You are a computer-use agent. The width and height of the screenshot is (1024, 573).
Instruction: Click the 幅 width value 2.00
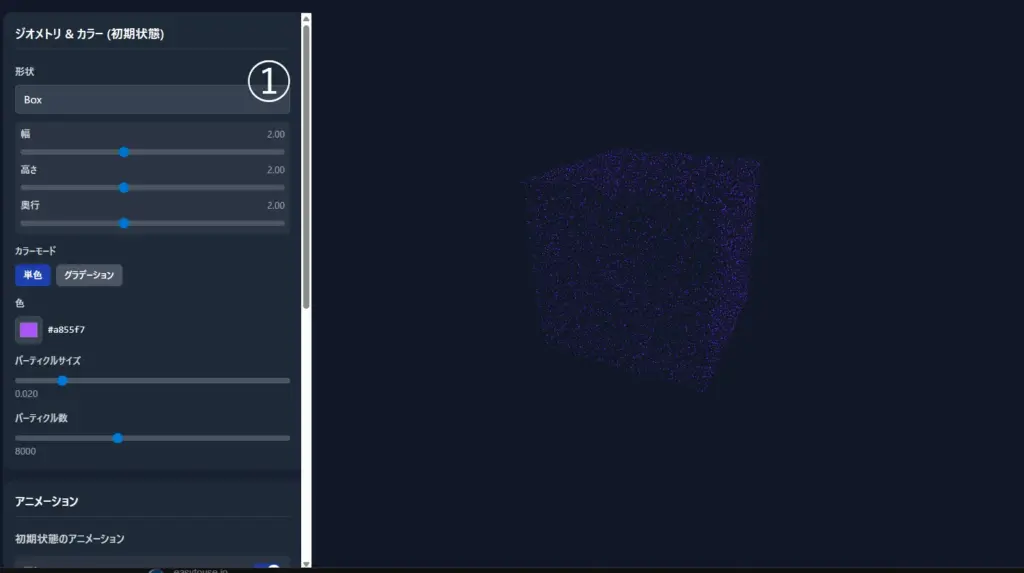276,134
